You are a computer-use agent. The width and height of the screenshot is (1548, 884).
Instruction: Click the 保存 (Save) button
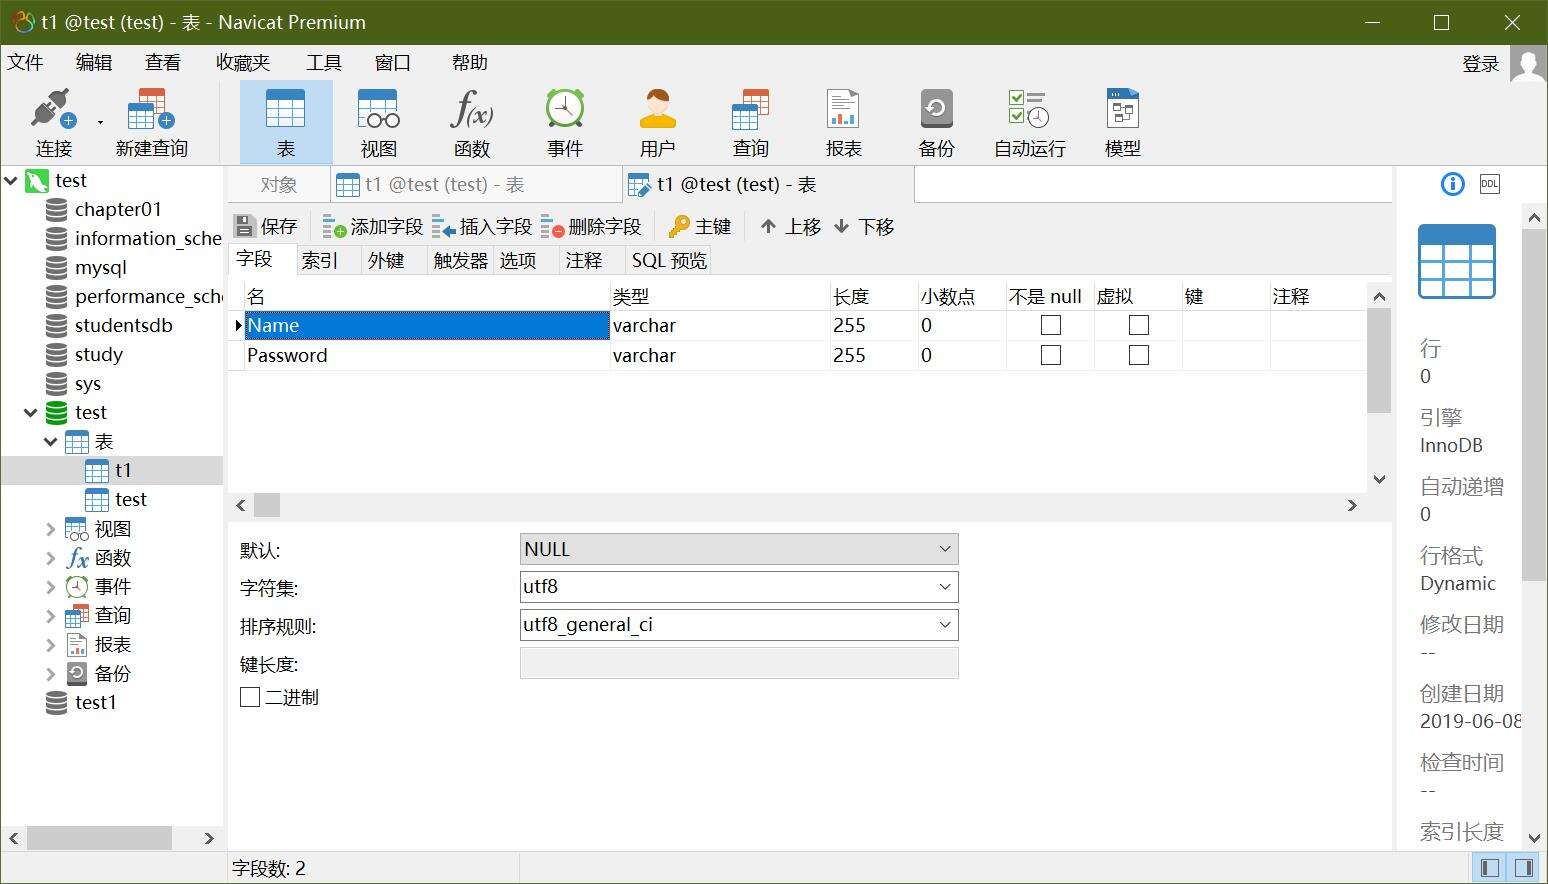pos(266,227)
